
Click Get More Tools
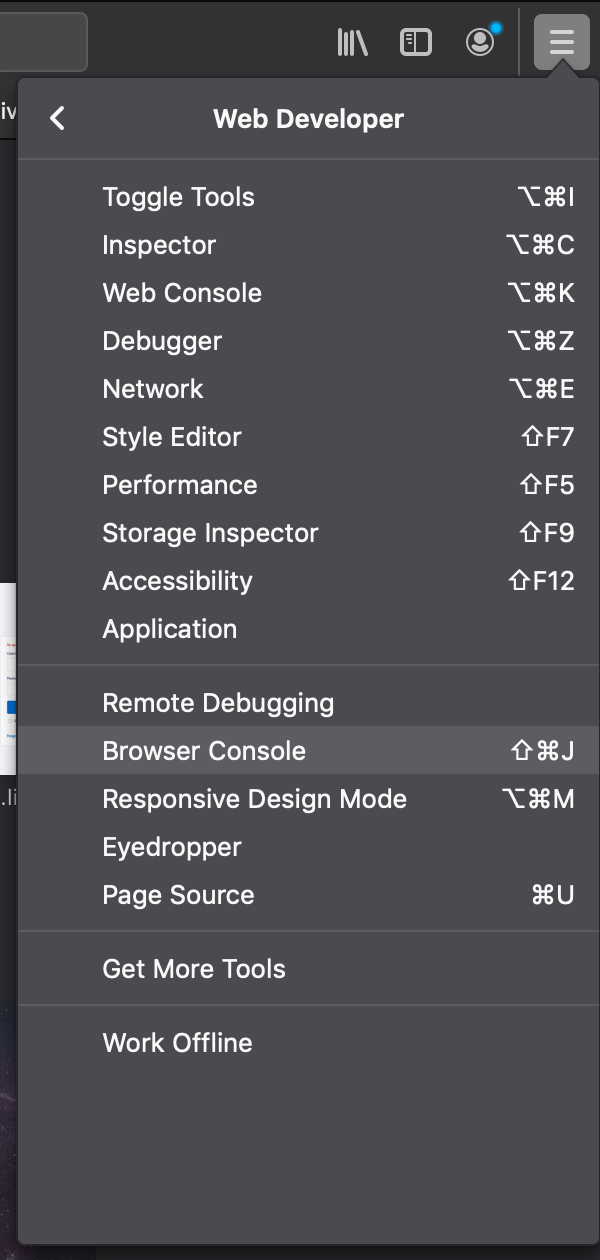pyautogui.click(x=308, y=969)
